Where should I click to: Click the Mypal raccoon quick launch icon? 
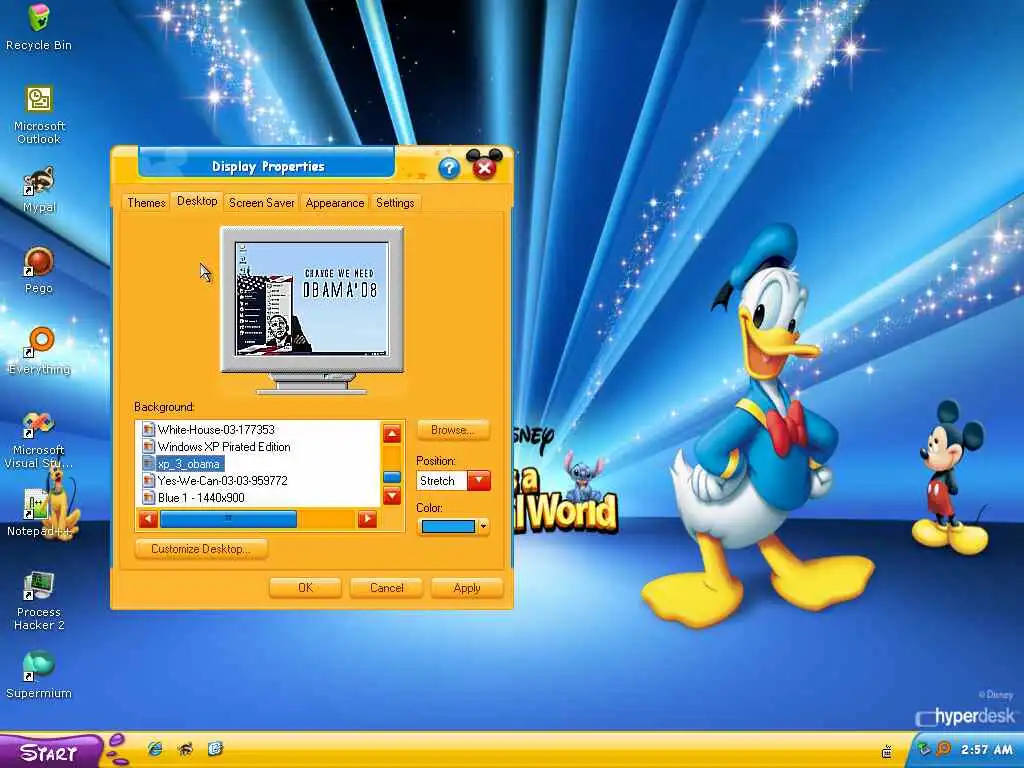pos(185,748)
